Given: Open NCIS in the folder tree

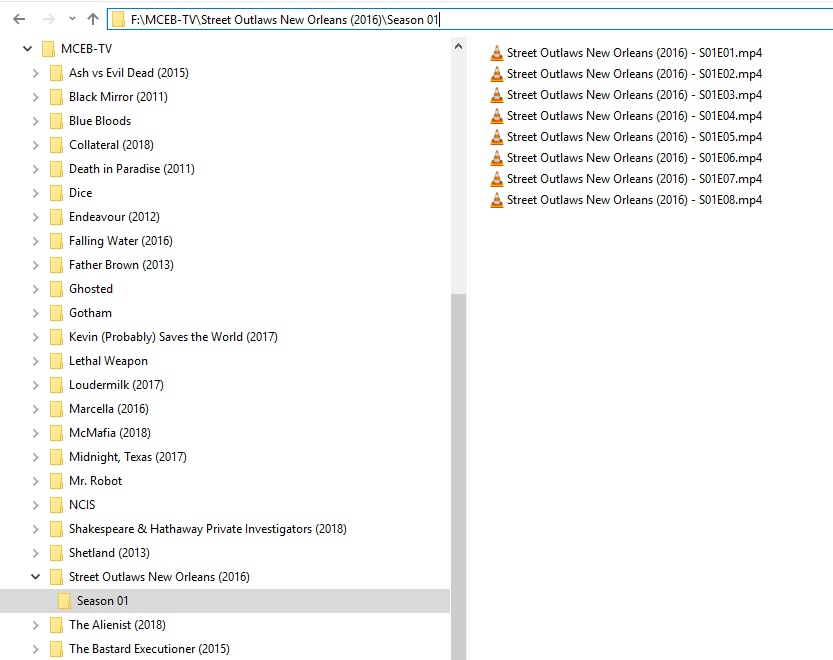Looking at the screenshot, I should coord(82,505).
